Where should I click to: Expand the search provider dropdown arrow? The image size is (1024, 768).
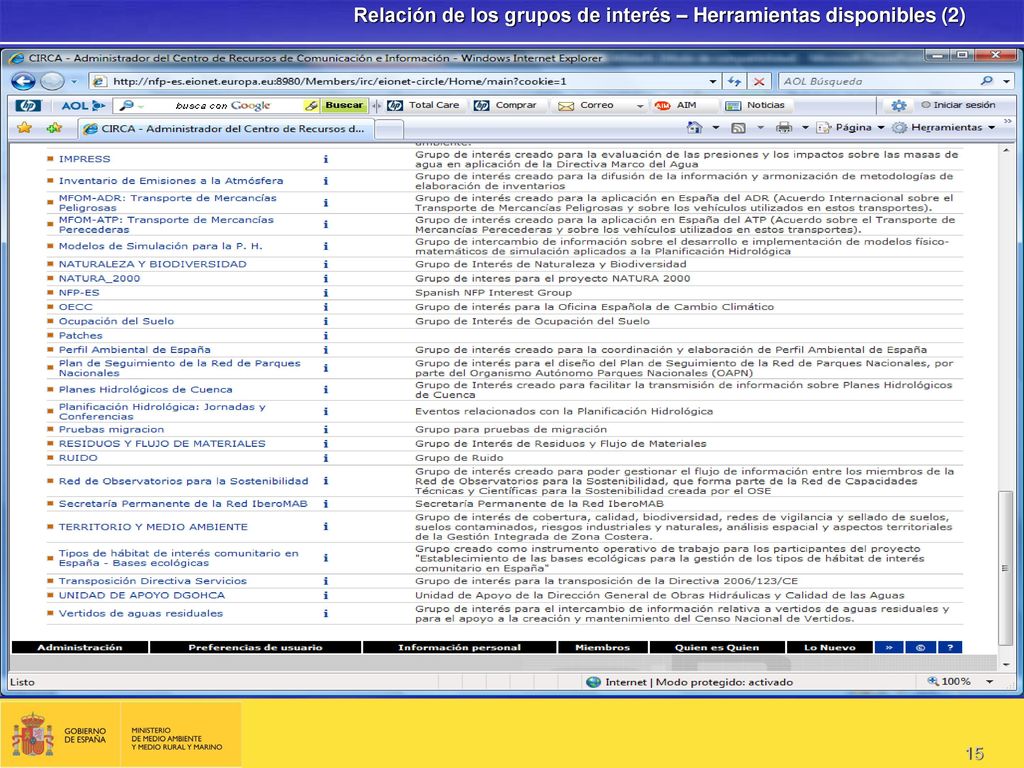[x=1006, y=82]
